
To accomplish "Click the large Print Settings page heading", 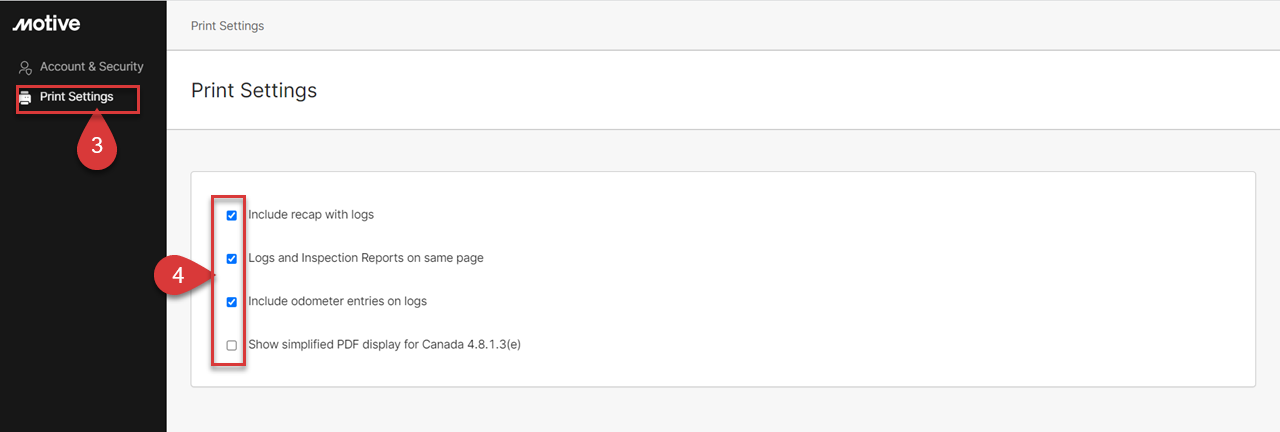I will (254, 90).
